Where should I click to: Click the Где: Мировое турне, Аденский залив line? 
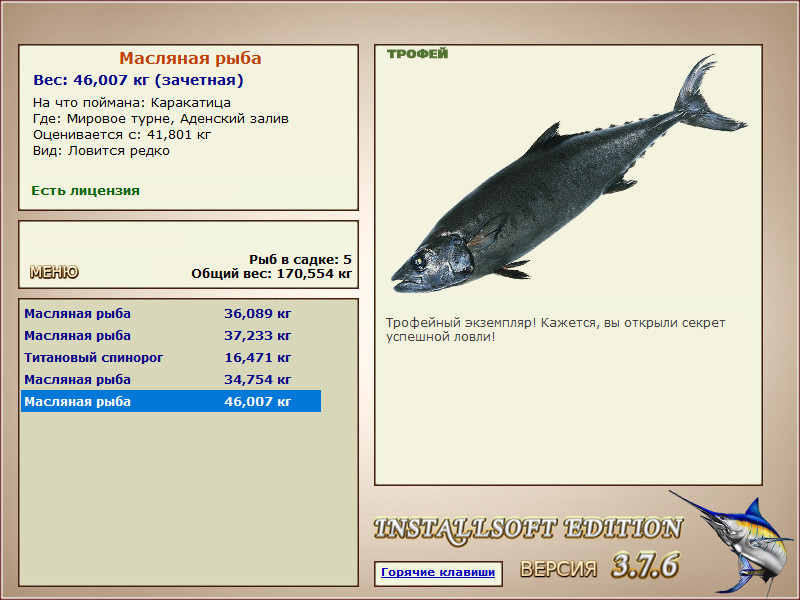click(x=161, y=119)
